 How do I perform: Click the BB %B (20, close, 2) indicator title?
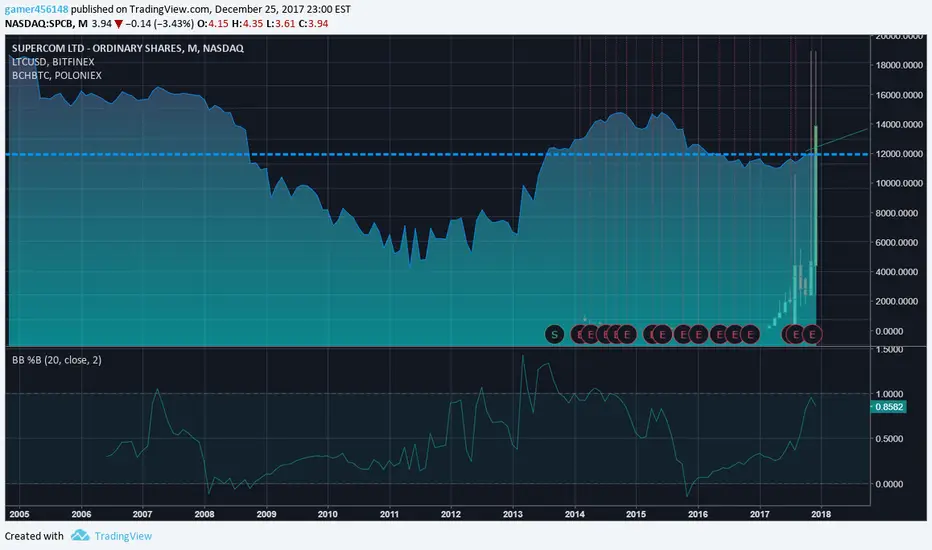coord(56,360)
